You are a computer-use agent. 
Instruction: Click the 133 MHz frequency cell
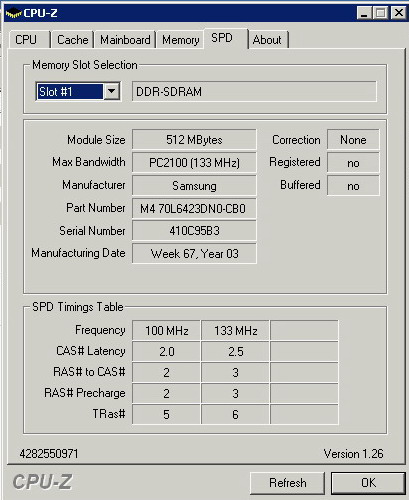tap(235, 331)
